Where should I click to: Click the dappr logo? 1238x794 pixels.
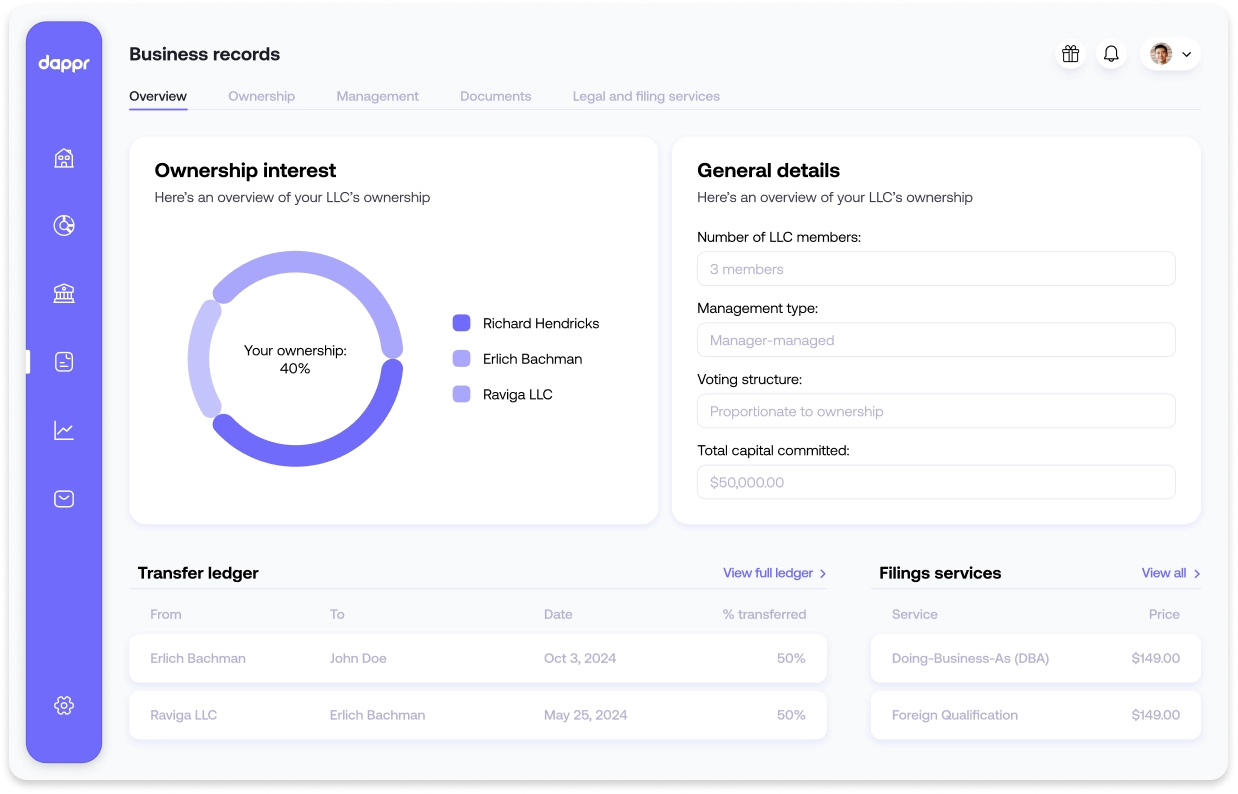(64, 64)
